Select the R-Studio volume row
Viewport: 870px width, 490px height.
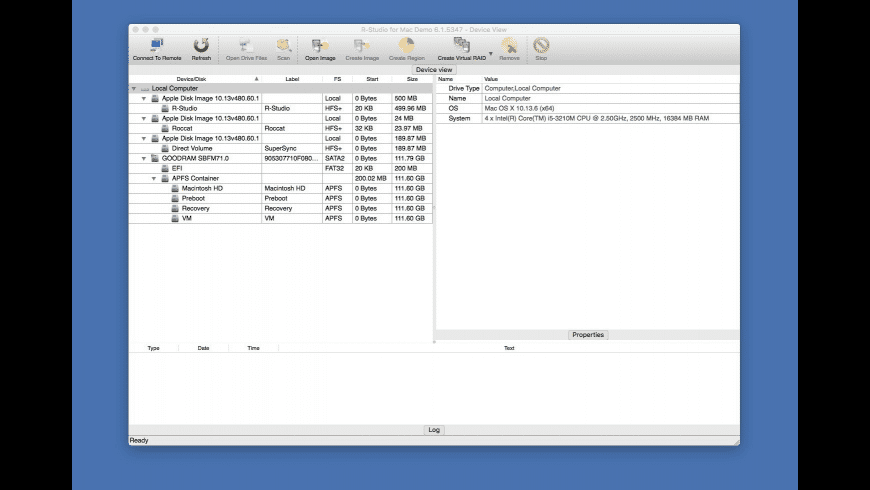pyautogui.click(x=281, y=108)
